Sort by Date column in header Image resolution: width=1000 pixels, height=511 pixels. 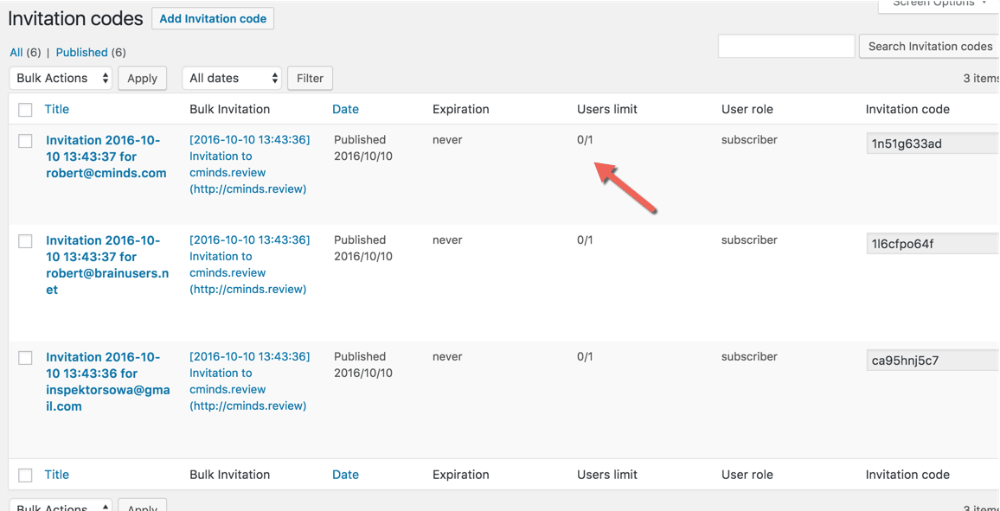[x=345, y=109]
